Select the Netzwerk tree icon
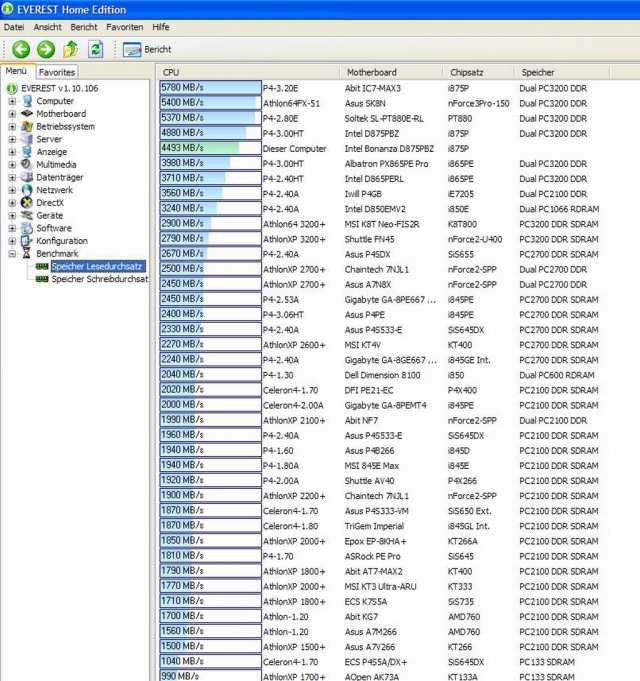Viewport: 640px width, 681px height. tap(27, 190)
